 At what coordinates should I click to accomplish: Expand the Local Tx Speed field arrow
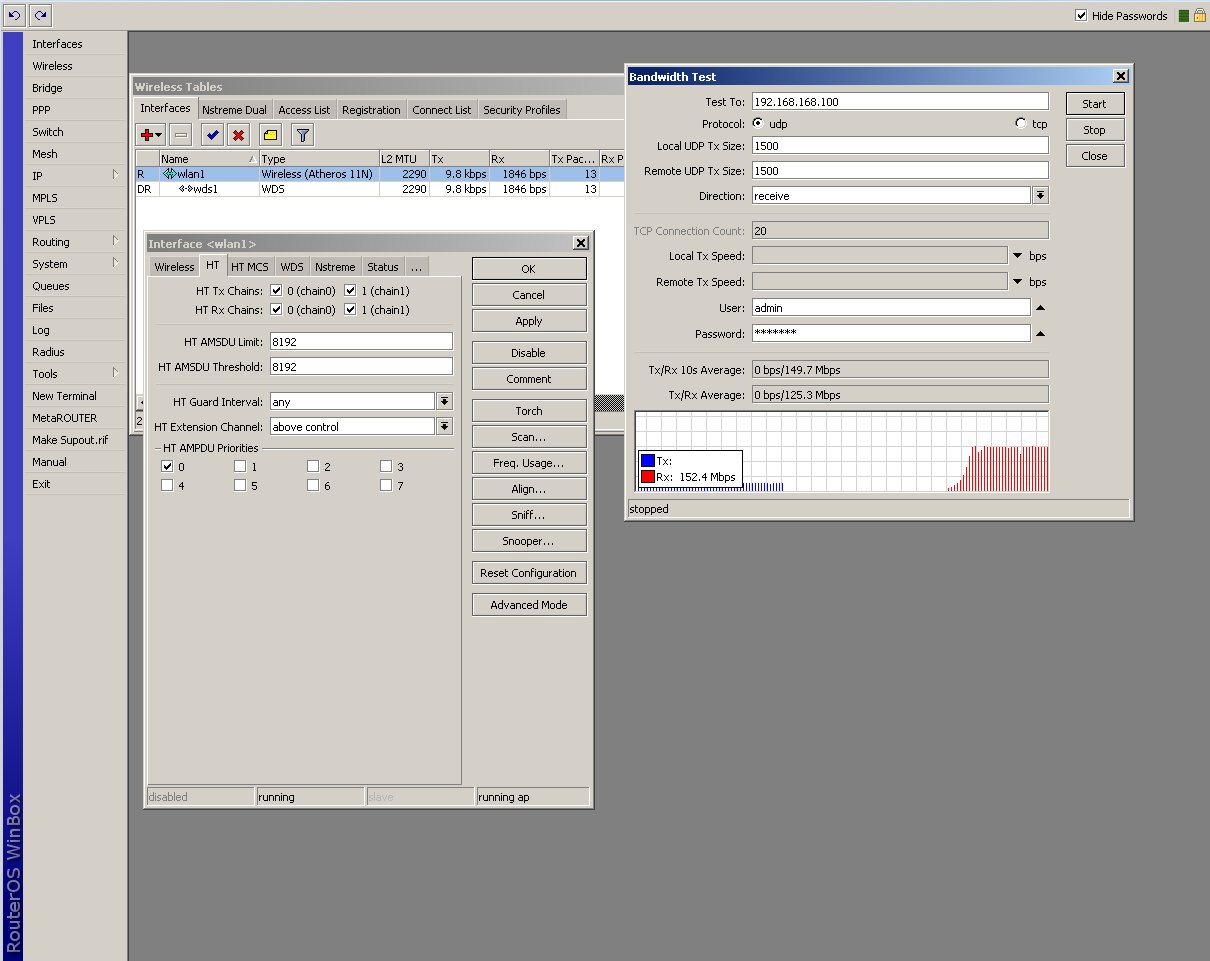pos(1019,256)
